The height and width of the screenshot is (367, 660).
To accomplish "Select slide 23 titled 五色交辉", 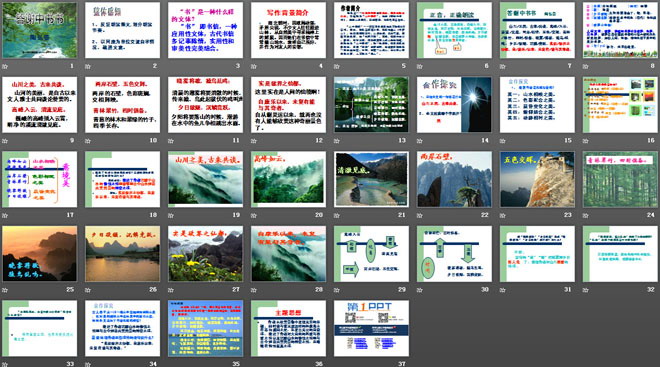I will coord(537,179).
